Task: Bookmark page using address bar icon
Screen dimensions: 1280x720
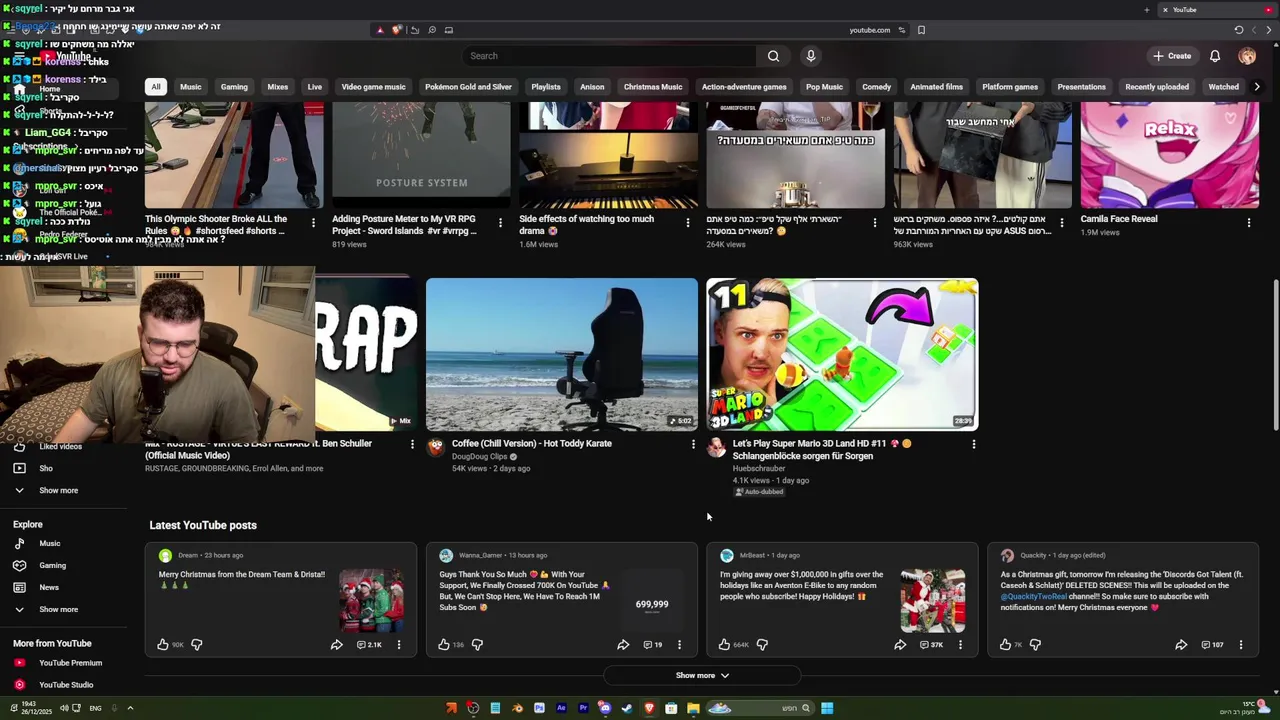Action: (x=921, y=30)
